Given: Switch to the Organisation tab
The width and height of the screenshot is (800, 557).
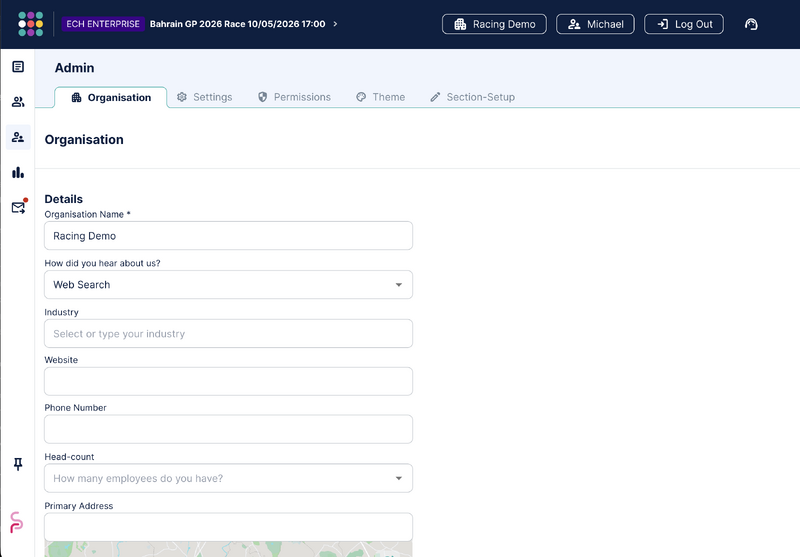Looking at the screenshot, I should pos(111,97).
